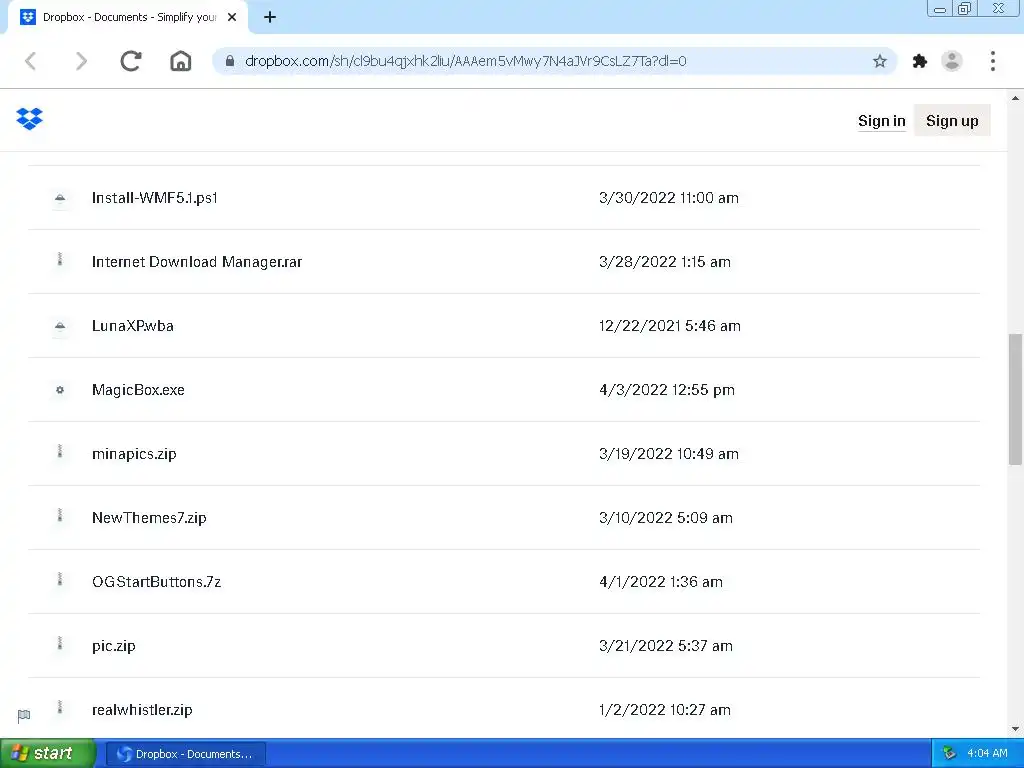
Task: Open file minapics.zip
Action: tap(134, 454)
